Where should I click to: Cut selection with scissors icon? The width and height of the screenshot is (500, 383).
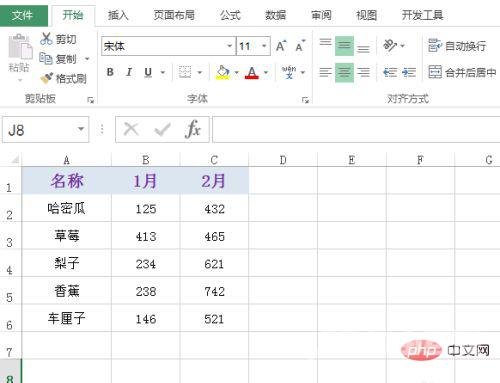pyautogui.click(x=46, y=39)
